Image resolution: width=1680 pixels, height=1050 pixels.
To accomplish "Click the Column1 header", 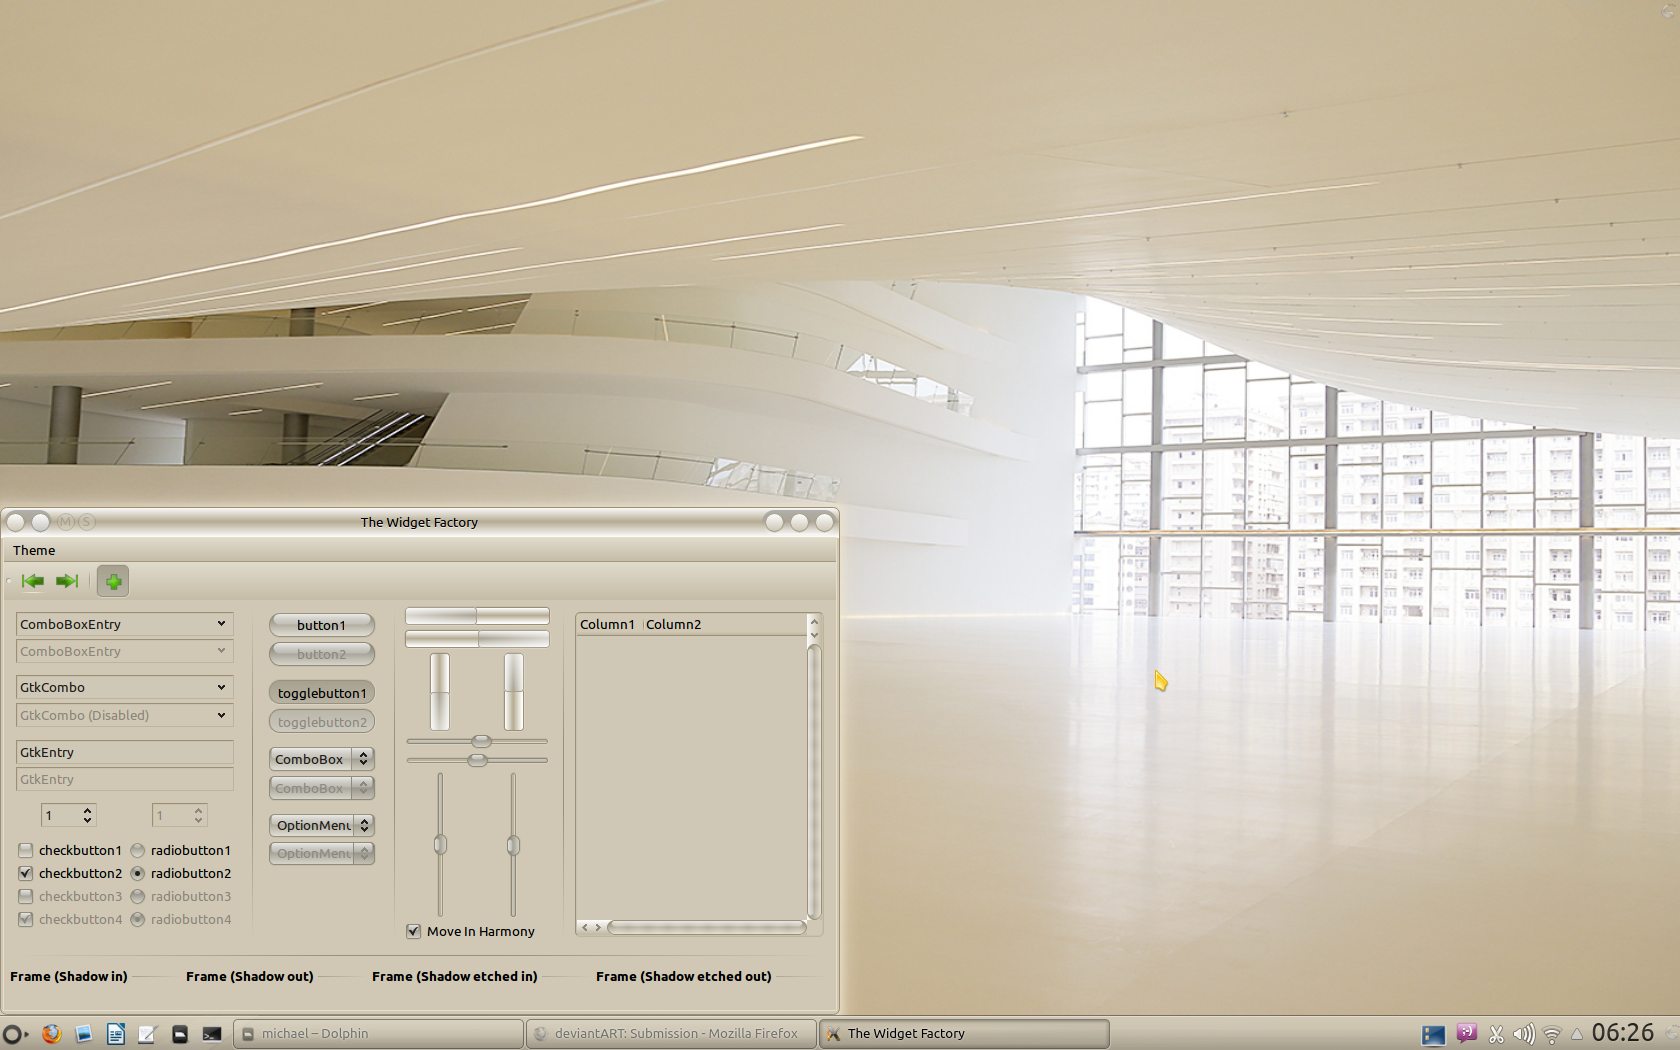I will point(607,624).
